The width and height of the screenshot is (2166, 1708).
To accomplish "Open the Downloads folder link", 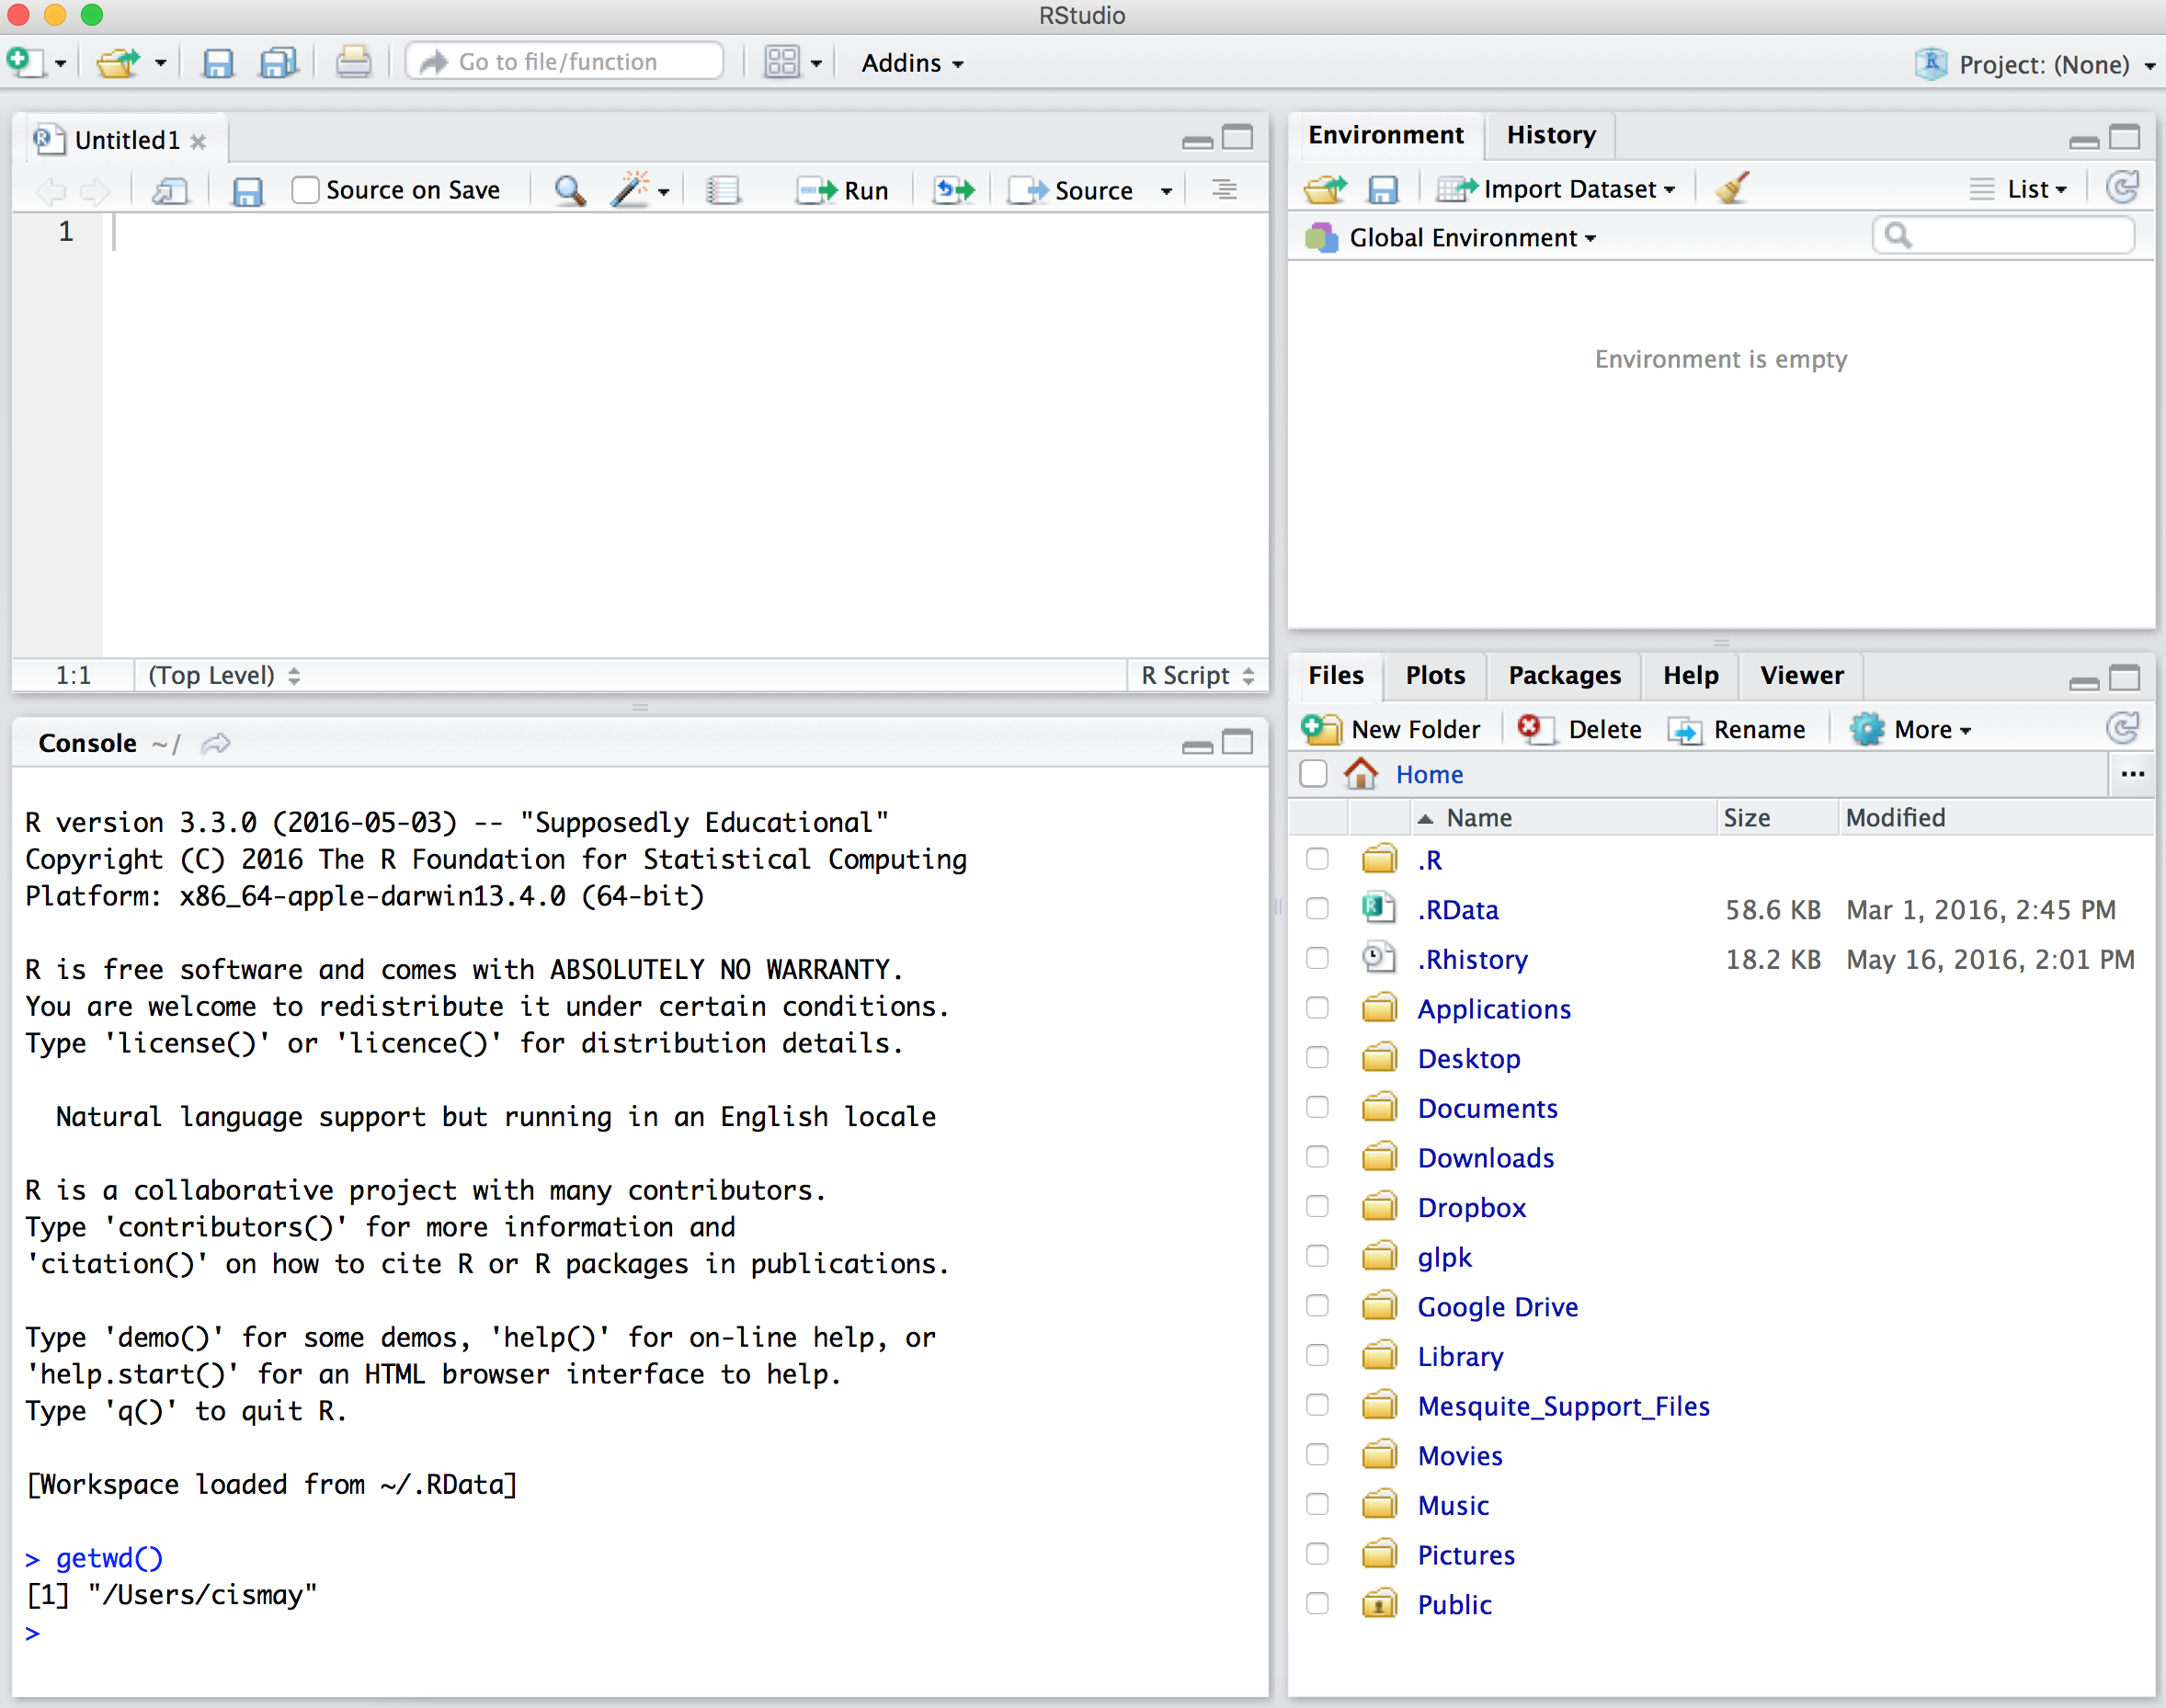I will [x=1485, y=1157].
